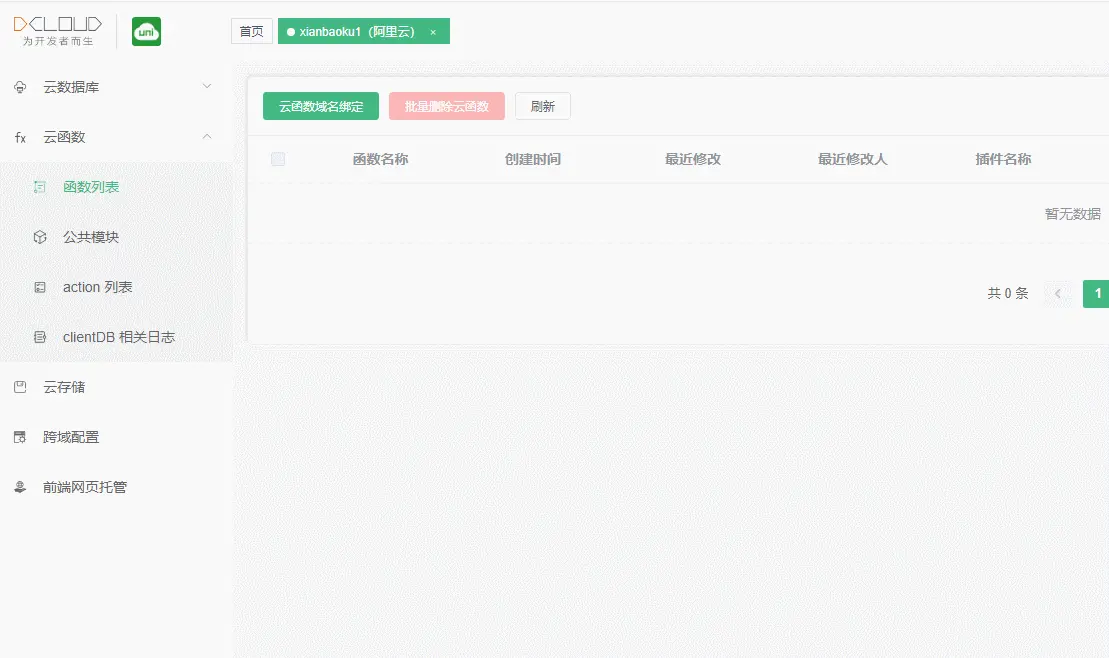The width and height of the screenshot is (1109, 658).
Task: Click the 前端网页托管 sidebar icon
Action: 21,487
